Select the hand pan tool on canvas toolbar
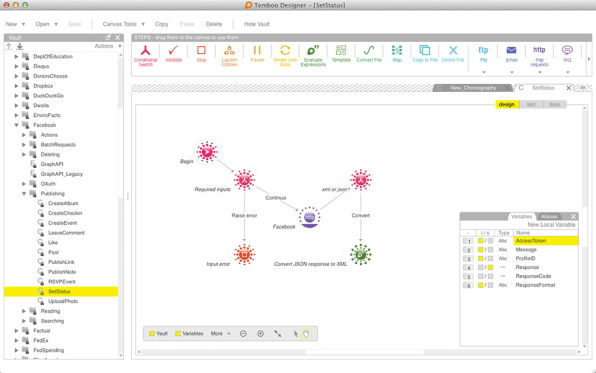The height and width of the screenshot is (373, 596). click(x=306, y=333)
